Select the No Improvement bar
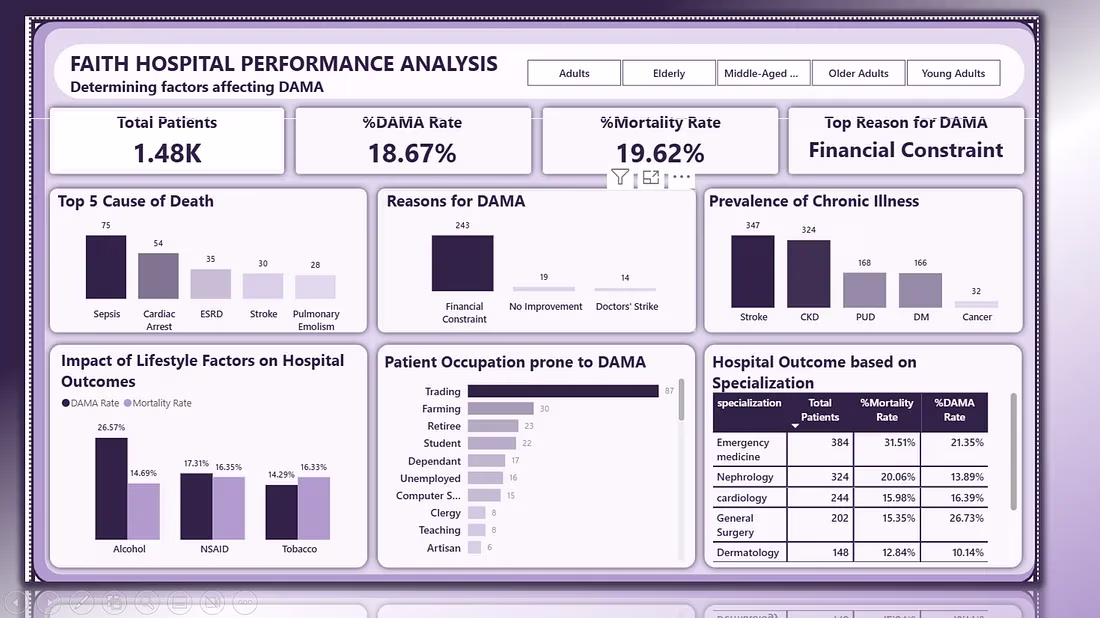Viewport: 1100px width, 618px height. tap(544, 288)
